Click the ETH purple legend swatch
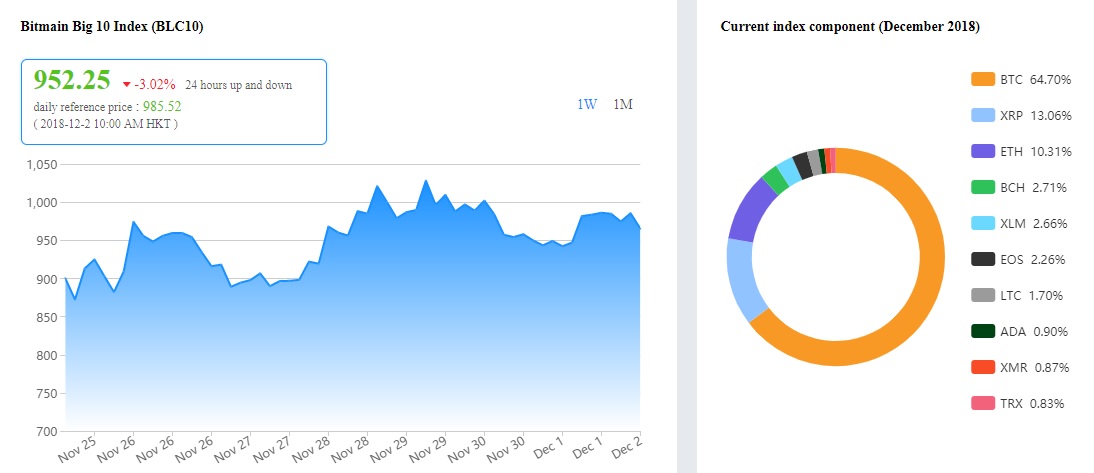This screenshot has height=473, width=1094. click(x=982, y=151)
